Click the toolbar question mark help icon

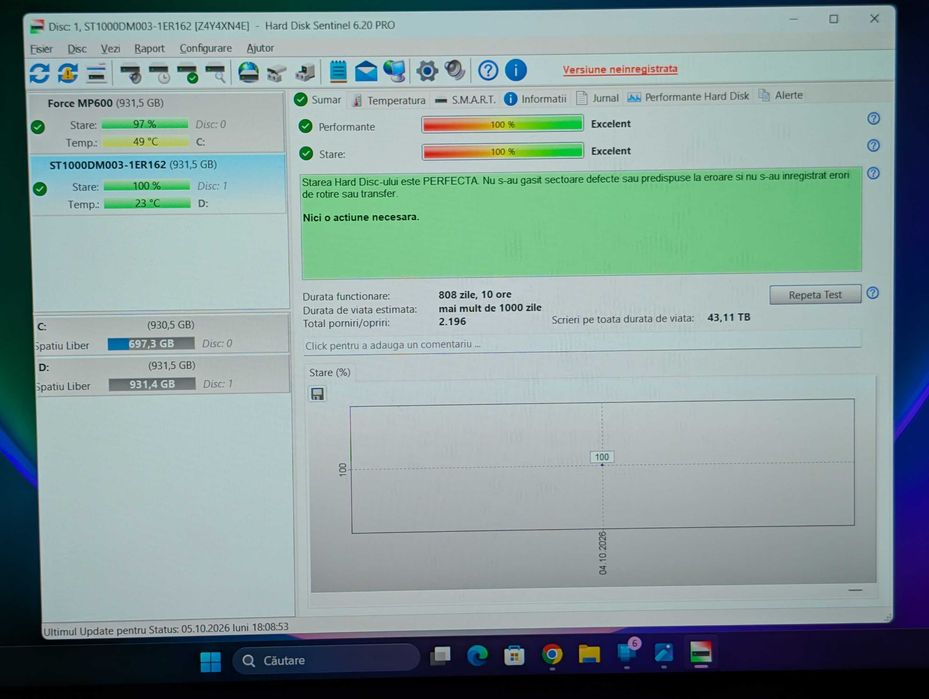tap(488, 70)
